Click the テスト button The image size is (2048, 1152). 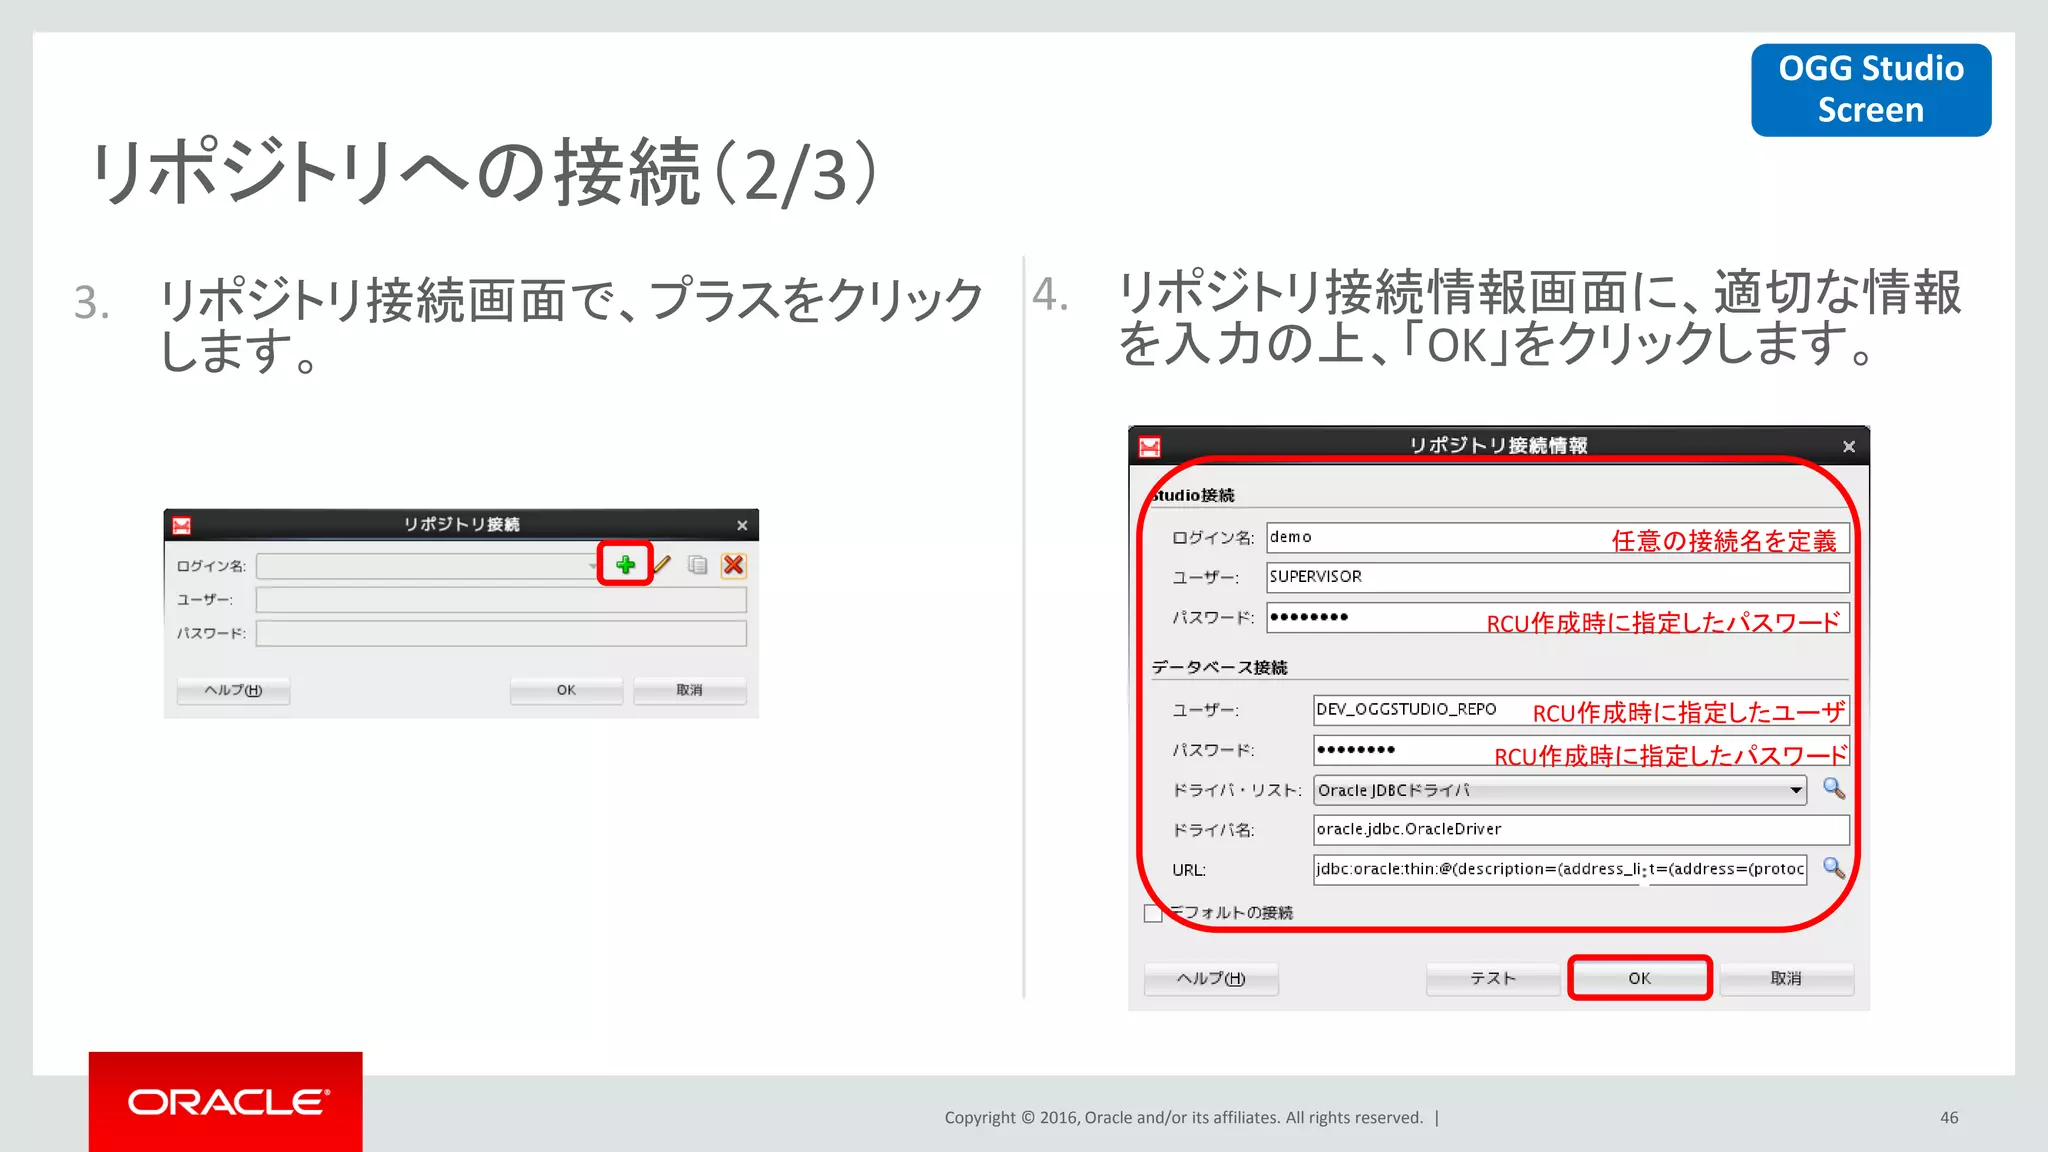pyautogui.click(x=1493, y=978)
